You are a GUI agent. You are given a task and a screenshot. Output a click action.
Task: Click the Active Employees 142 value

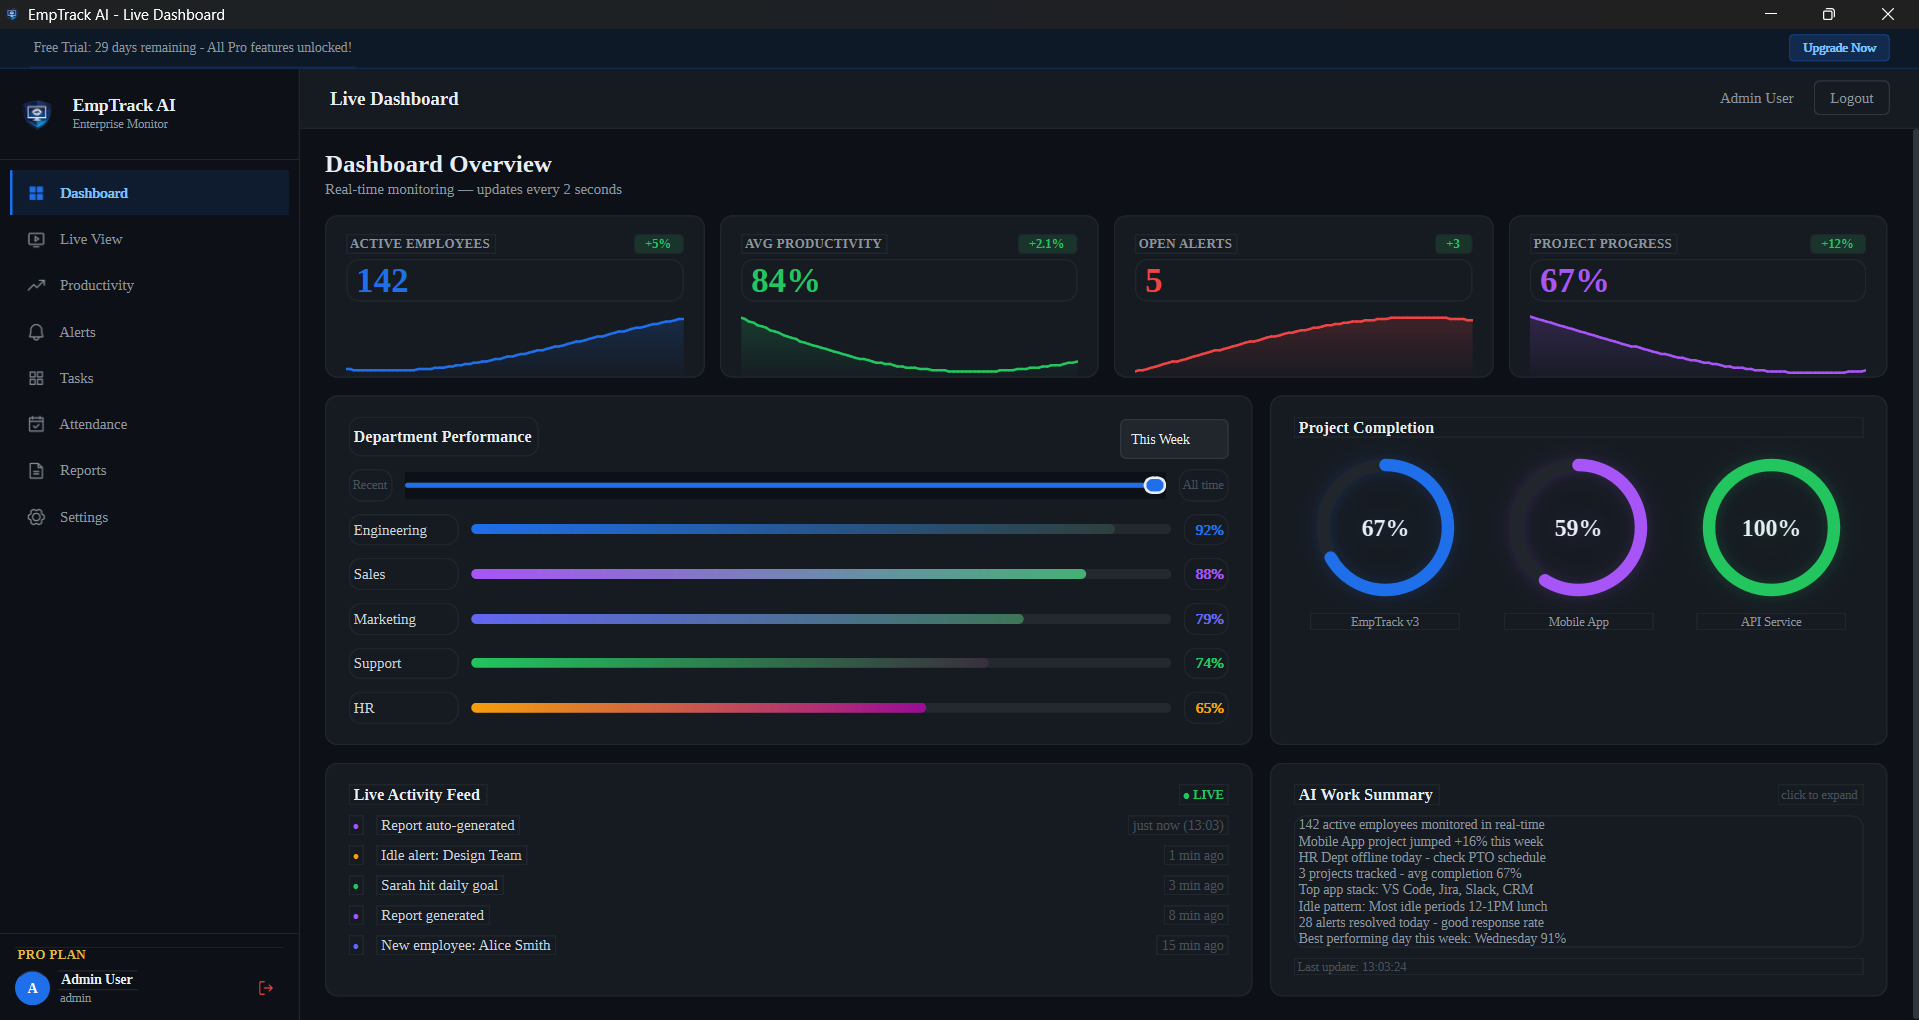(383, 281)
